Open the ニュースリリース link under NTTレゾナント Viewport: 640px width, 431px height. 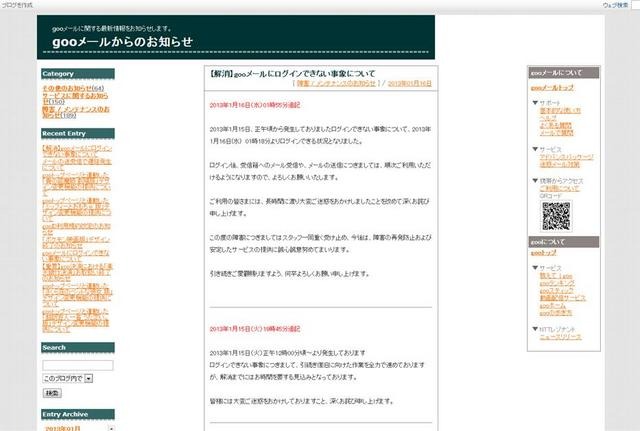click(x=560, y=337)
